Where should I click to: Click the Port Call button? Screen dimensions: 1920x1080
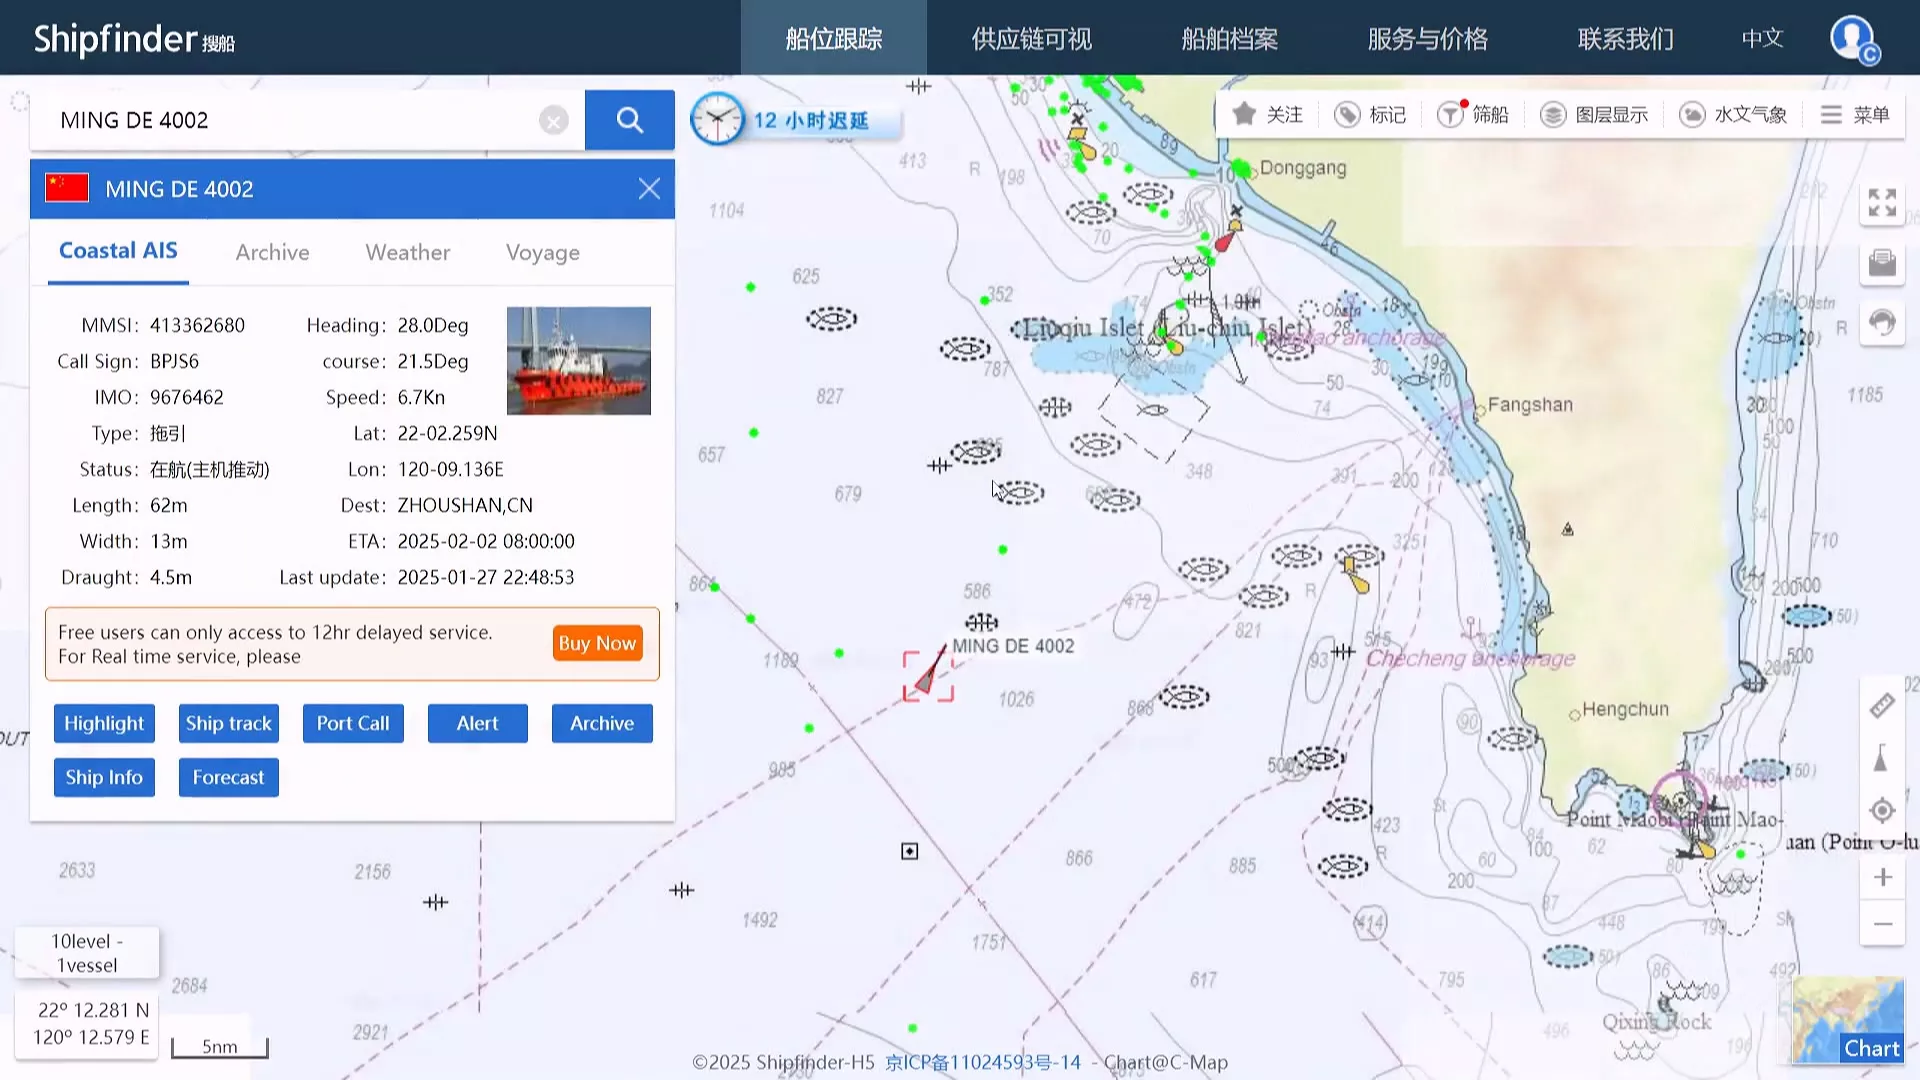coord(353,723)
